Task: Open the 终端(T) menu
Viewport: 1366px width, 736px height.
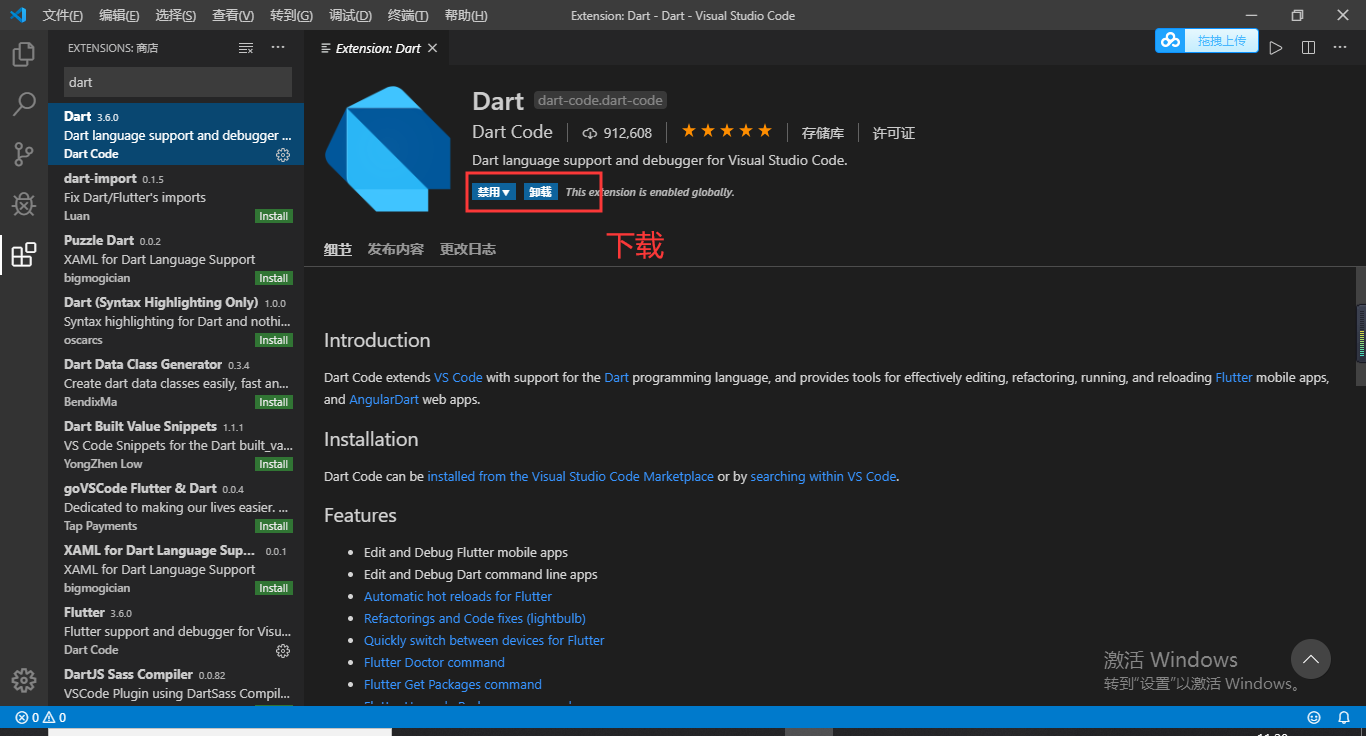Action: [x=408, y=15]
